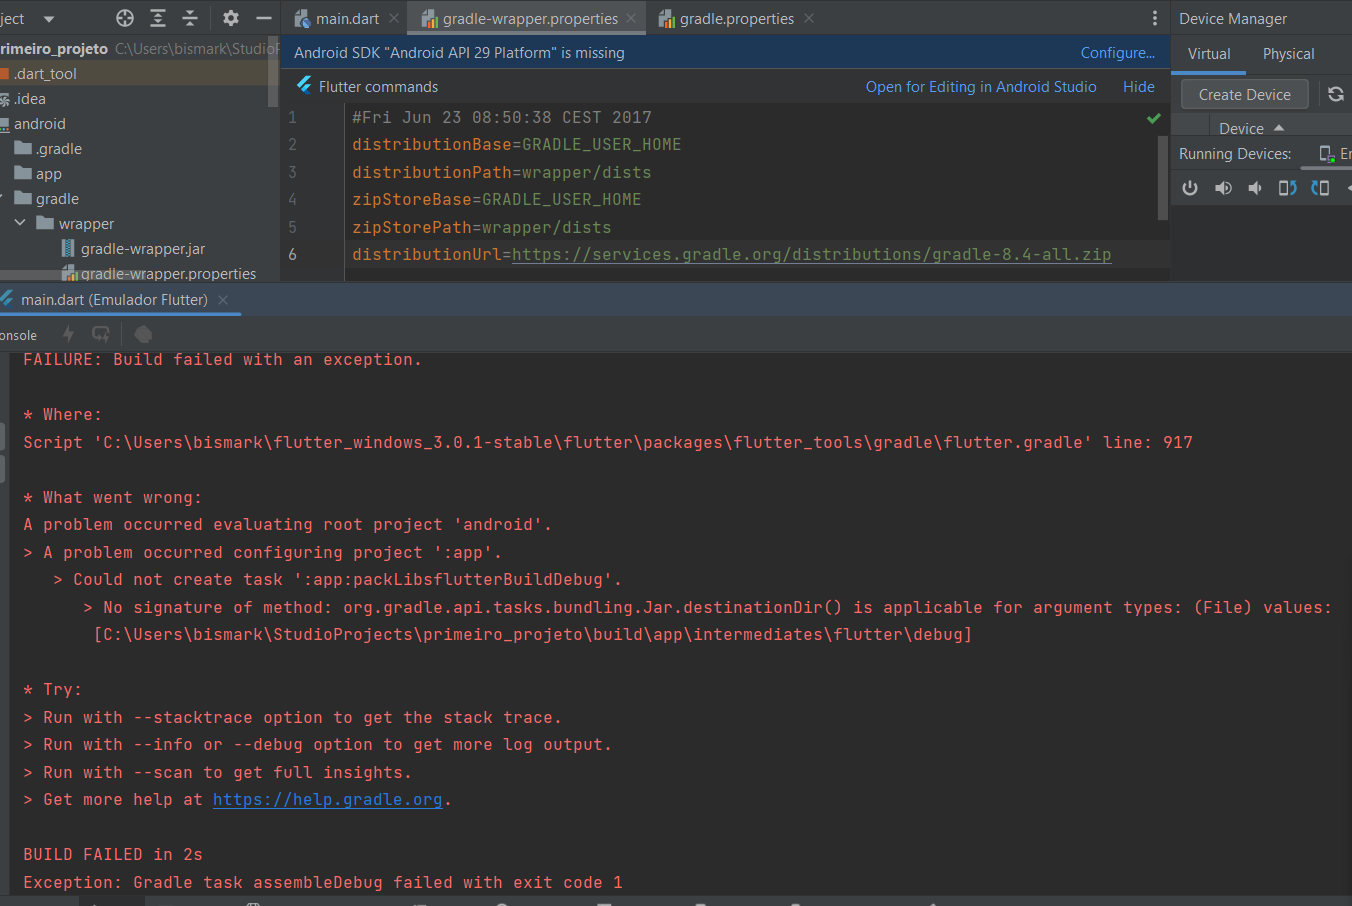Click Hide link in Flutter commands bar

tap(1139, 86)
